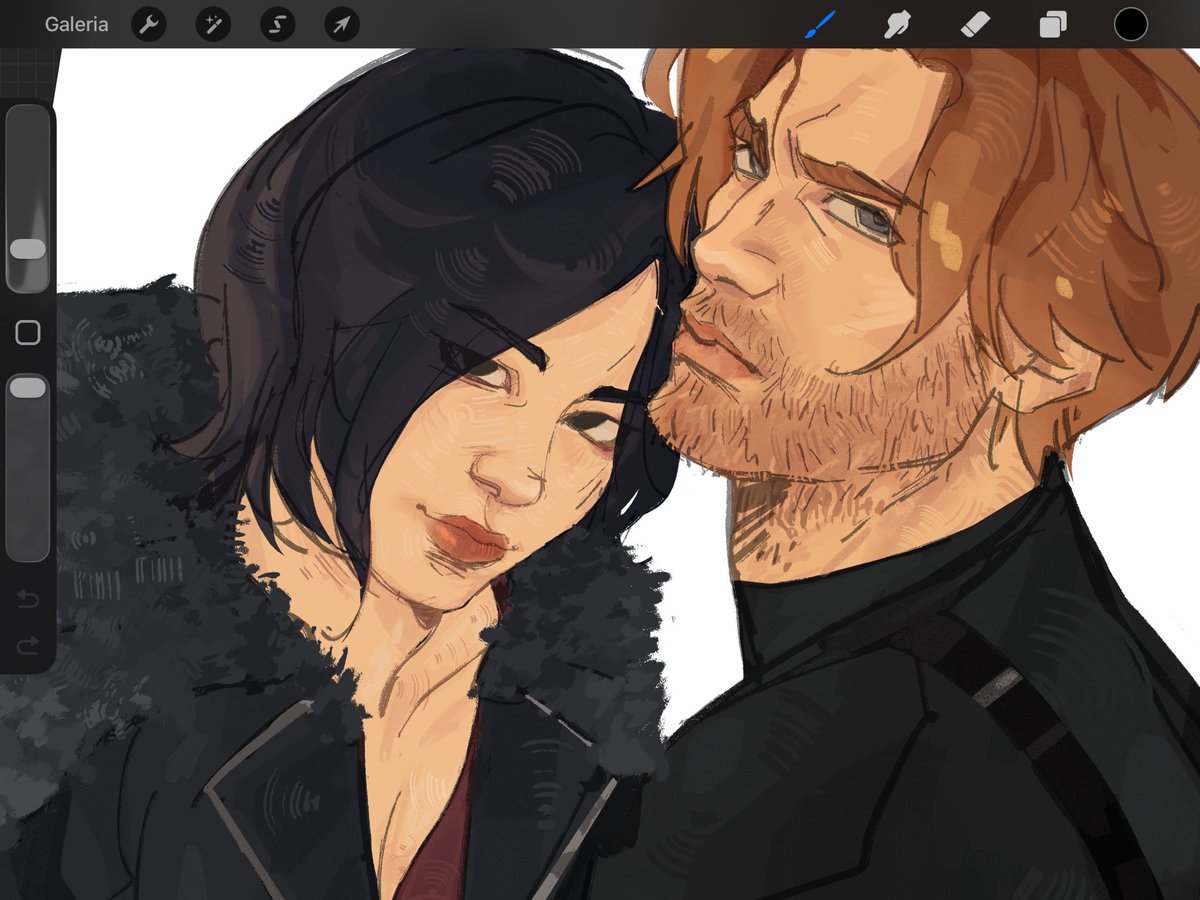Open the Actions wrench menu
1200x900 pixels.
coord(148,24)
